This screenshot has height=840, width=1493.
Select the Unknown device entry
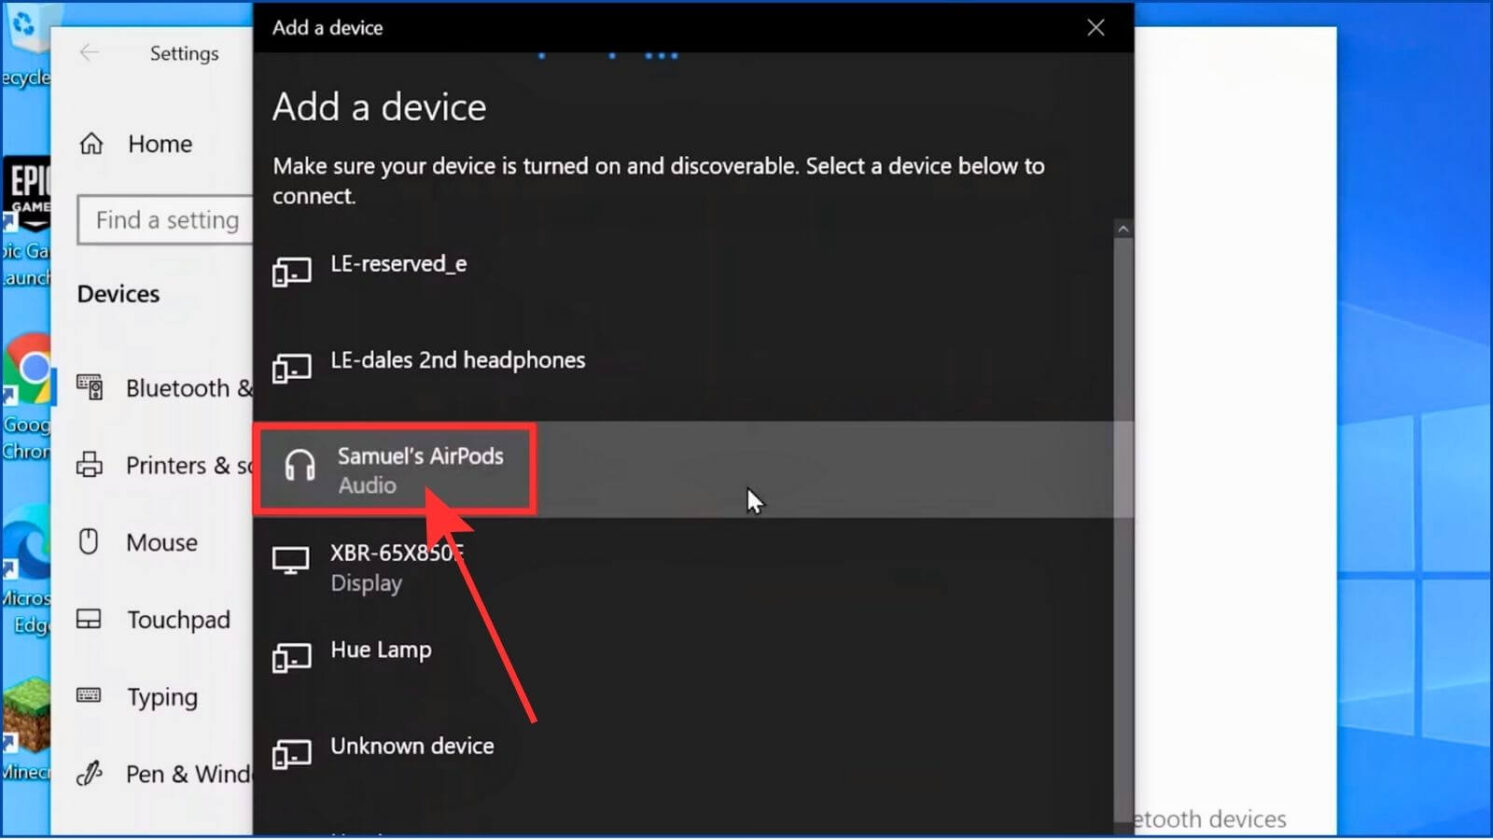coord(411,747)
